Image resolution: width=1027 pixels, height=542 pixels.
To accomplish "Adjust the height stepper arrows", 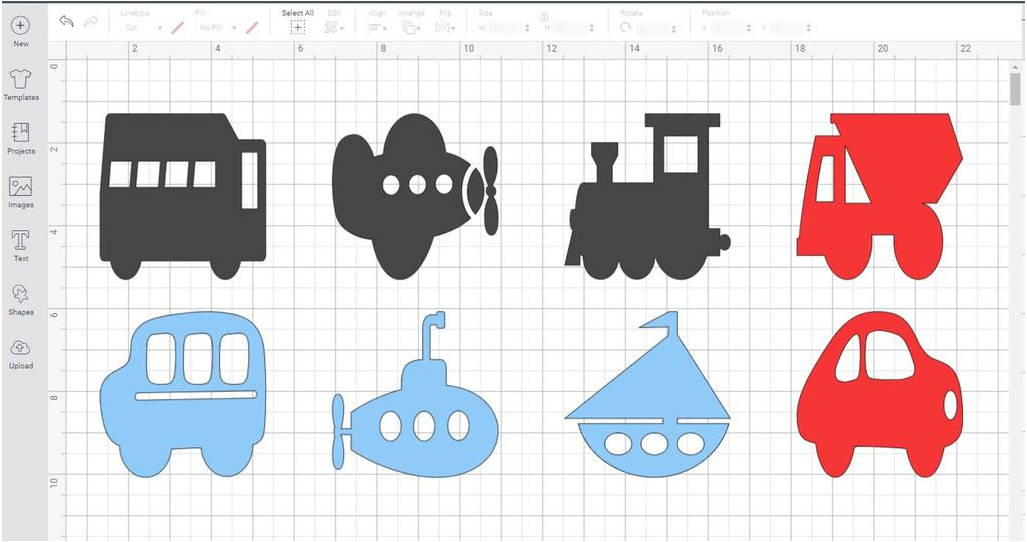I will pos(592,28).
